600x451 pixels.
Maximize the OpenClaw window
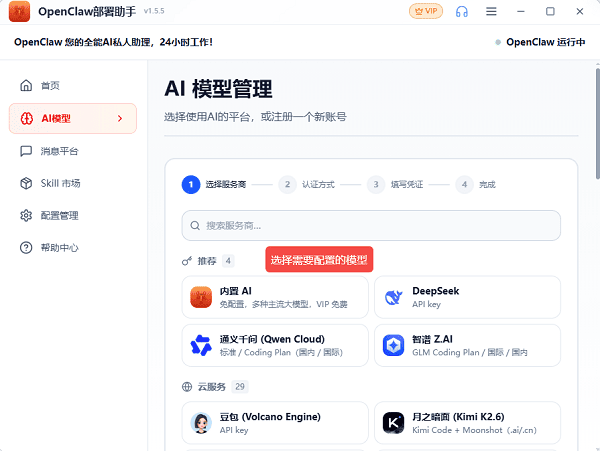pyautogui.click(x=550, y=11)
